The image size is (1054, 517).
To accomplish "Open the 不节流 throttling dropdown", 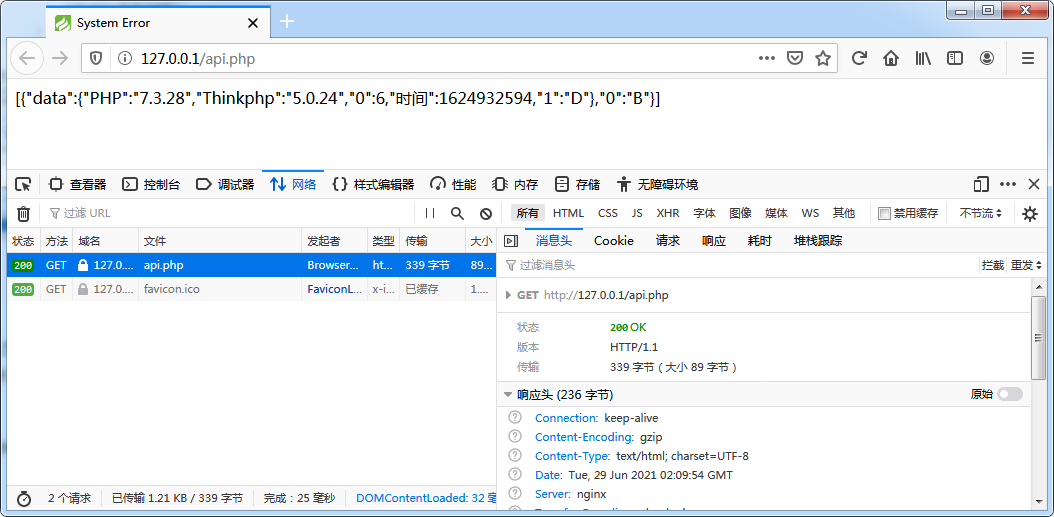I will (981, 213).
